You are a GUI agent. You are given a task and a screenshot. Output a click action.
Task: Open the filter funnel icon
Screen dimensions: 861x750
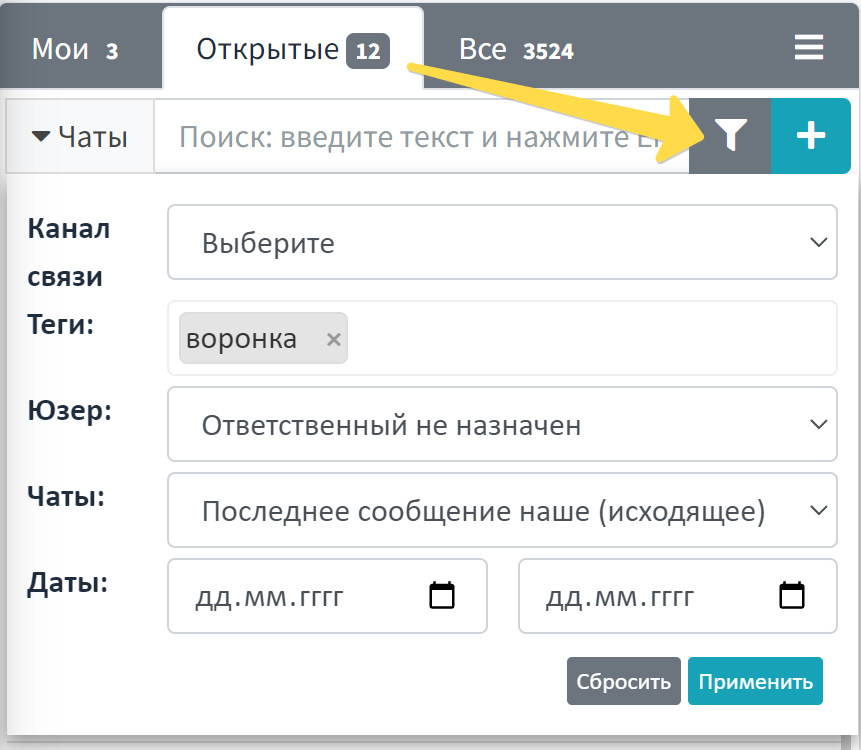(731, 135)
